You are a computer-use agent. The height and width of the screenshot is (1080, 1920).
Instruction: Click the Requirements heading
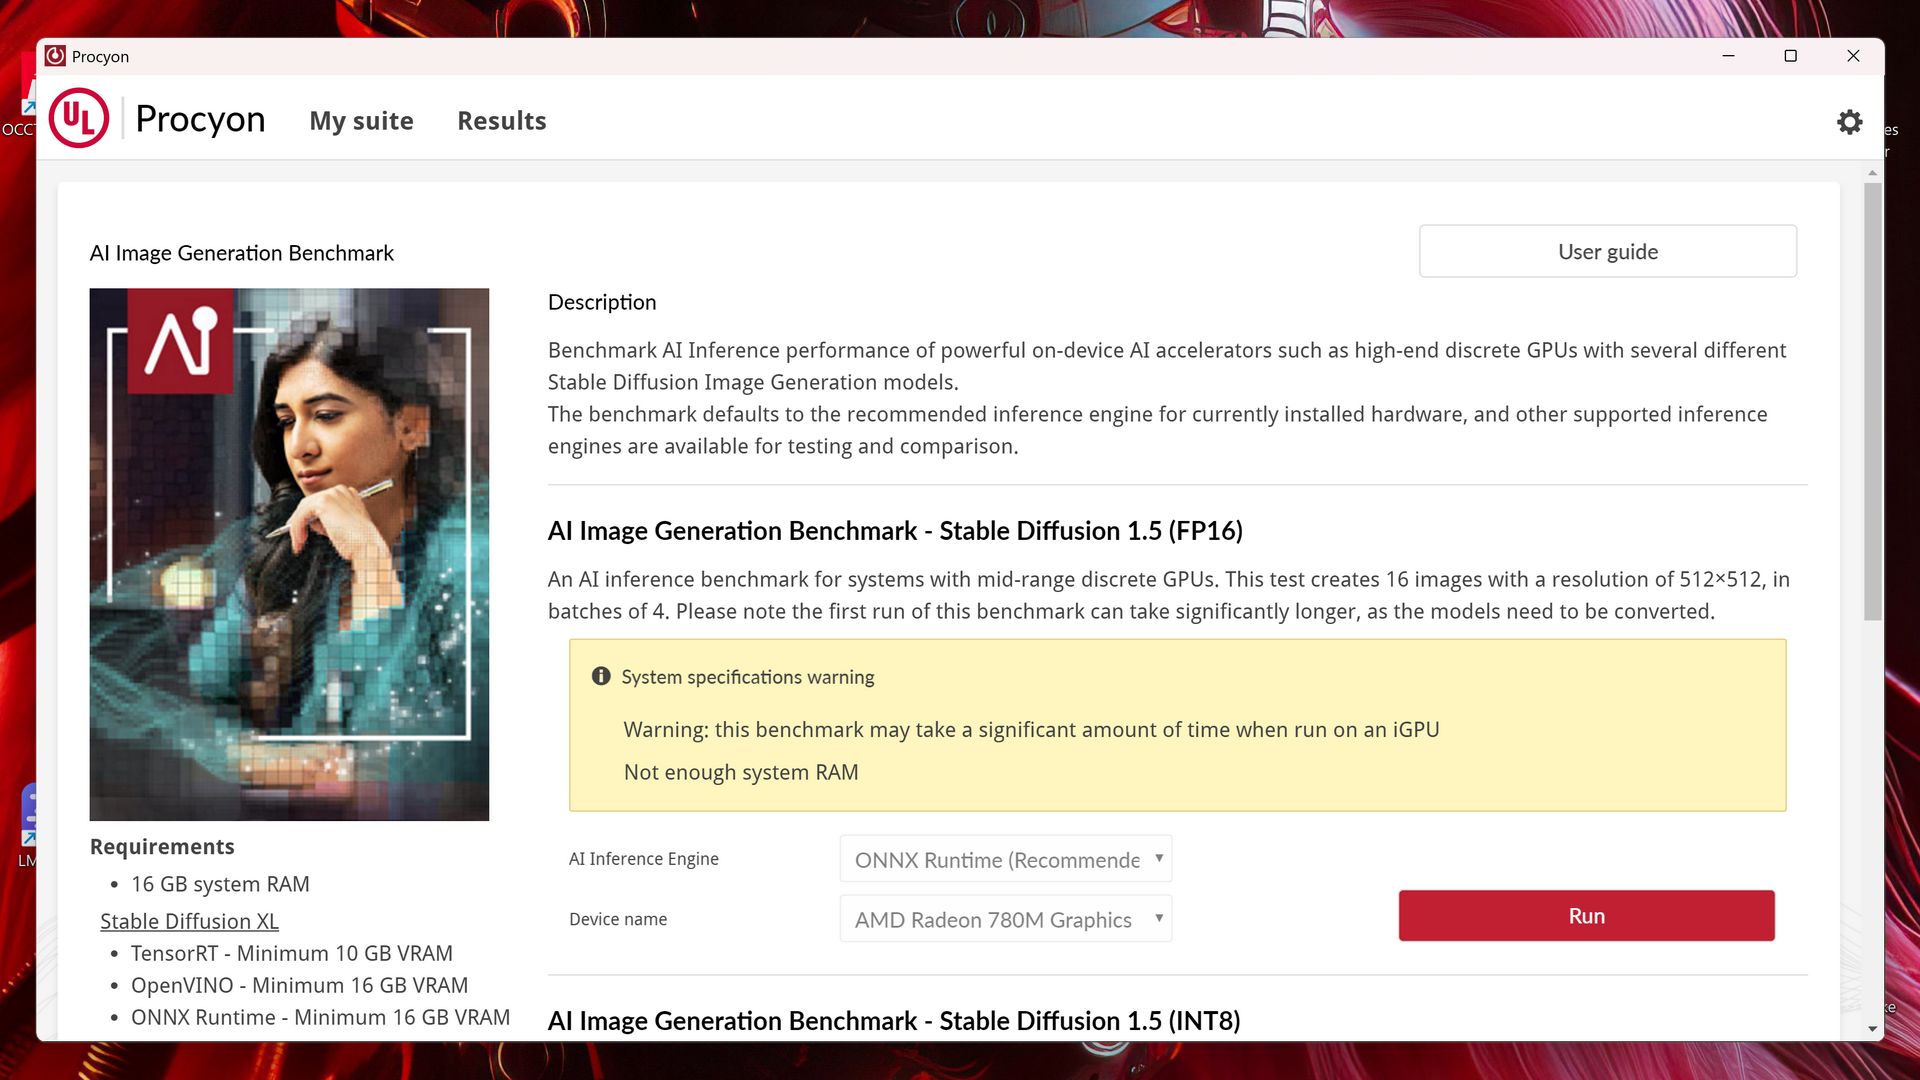click(162, 847)
